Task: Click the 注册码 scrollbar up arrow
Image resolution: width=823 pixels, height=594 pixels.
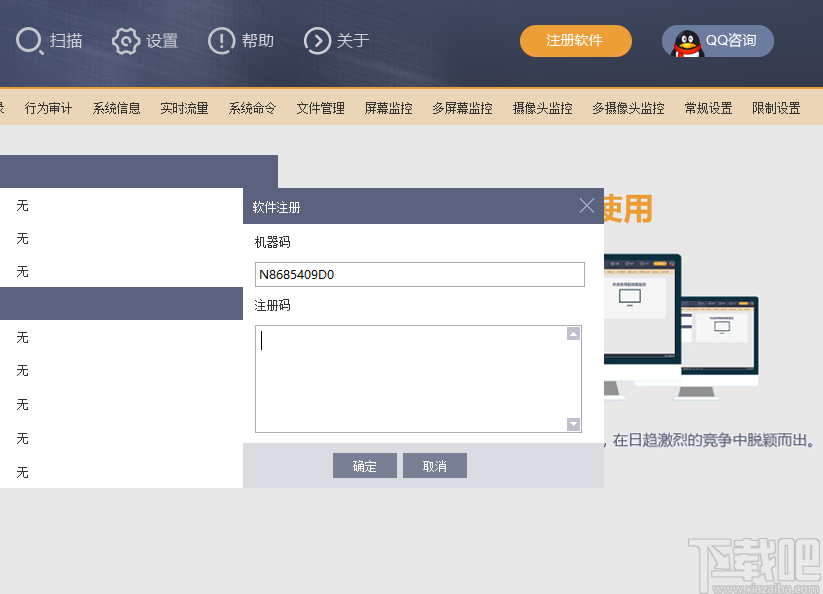Action: 574,334
